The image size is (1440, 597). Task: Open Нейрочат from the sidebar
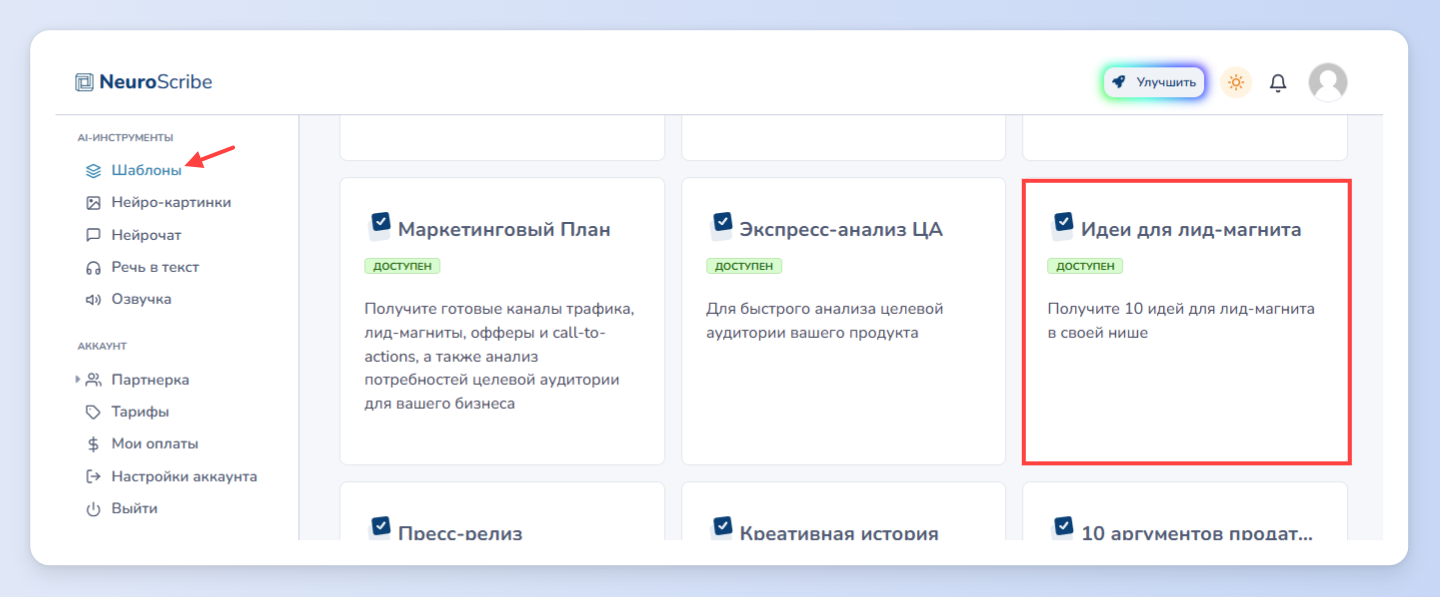(146, 236)
